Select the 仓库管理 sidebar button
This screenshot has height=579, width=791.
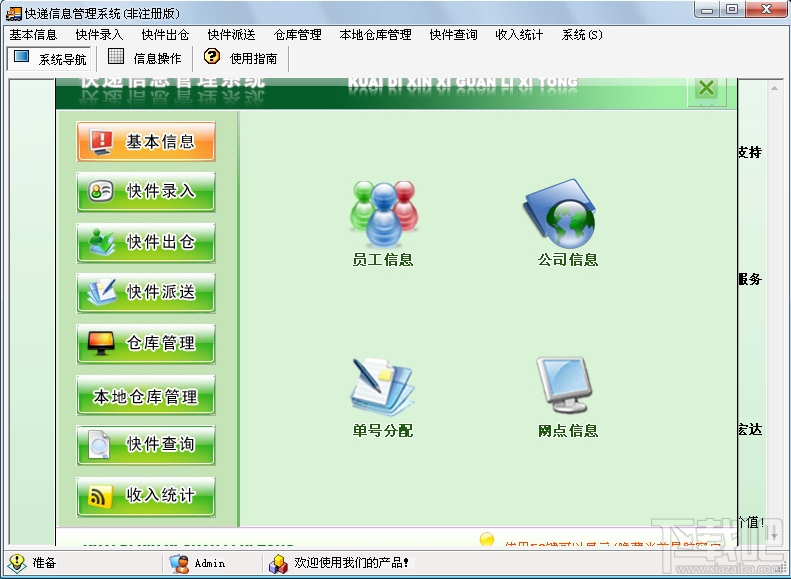point(146,344)
